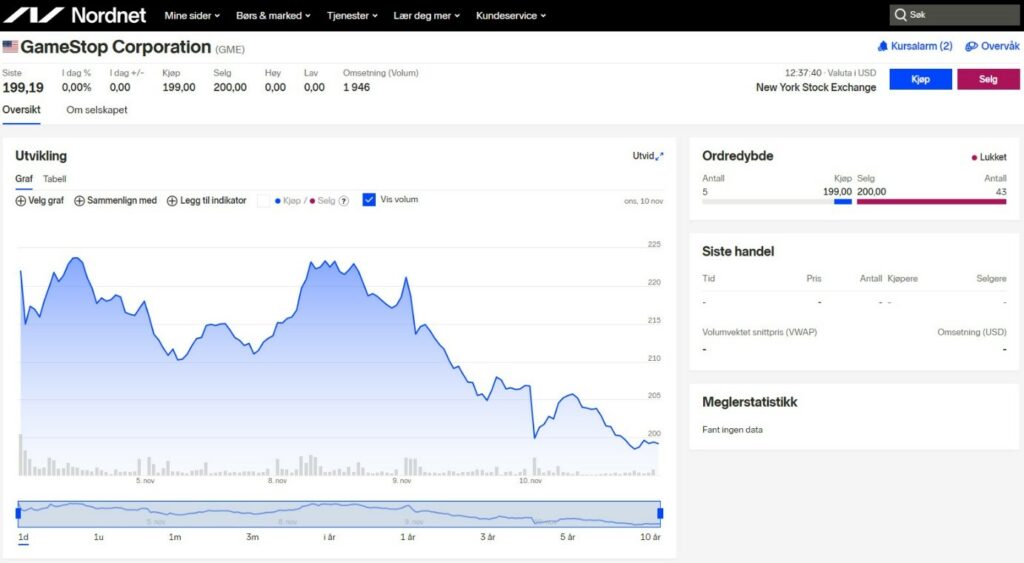The image size is (1024, 563).
Task: Click the plus icon for Sammenlign med
Action: (x=79, y=201)
